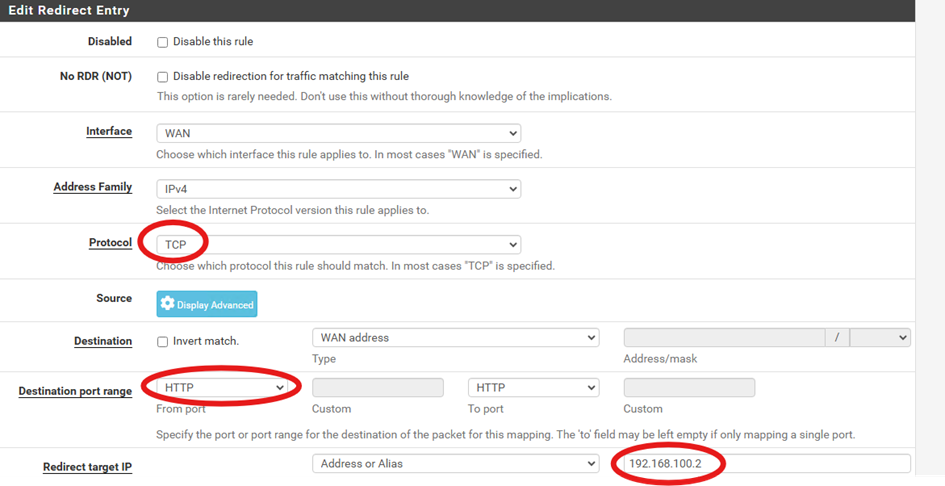Open the destination mask dropdown after the slash
The image size is (945, 486).
(x=880, y=338)
